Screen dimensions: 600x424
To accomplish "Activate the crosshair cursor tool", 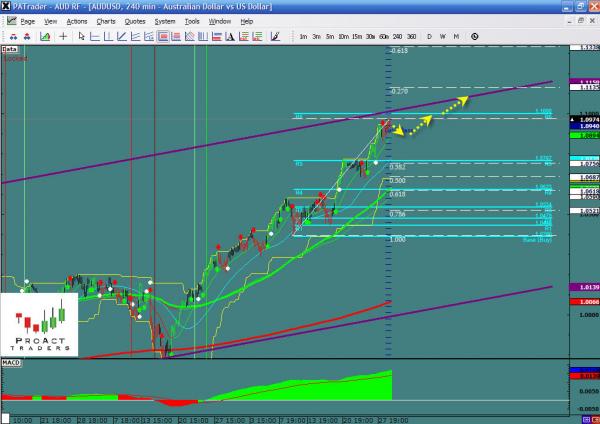I will tap(63, 36).
